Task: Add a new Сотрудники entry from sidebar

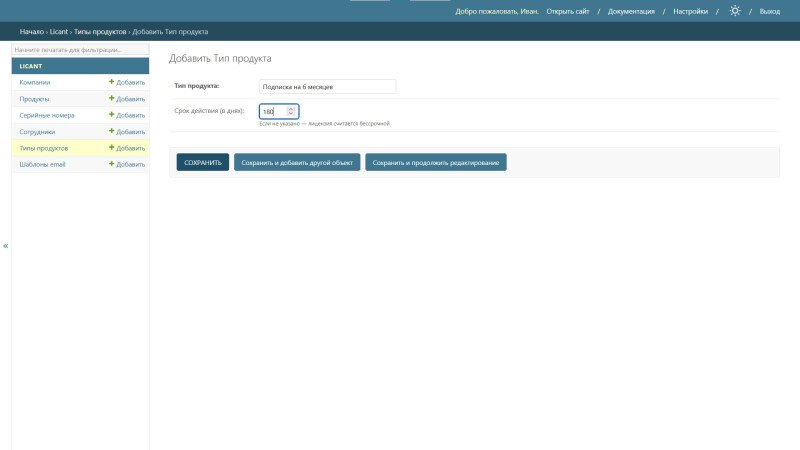Action: point(127,131)
